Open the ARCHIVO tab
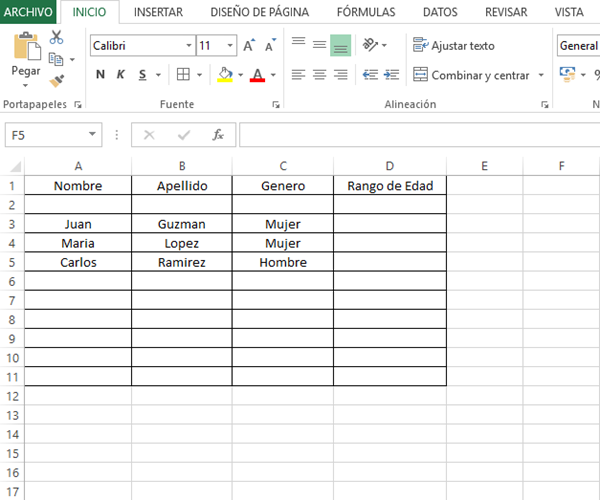The height and width of the screenshot is (500, 600). pos(28,12)
